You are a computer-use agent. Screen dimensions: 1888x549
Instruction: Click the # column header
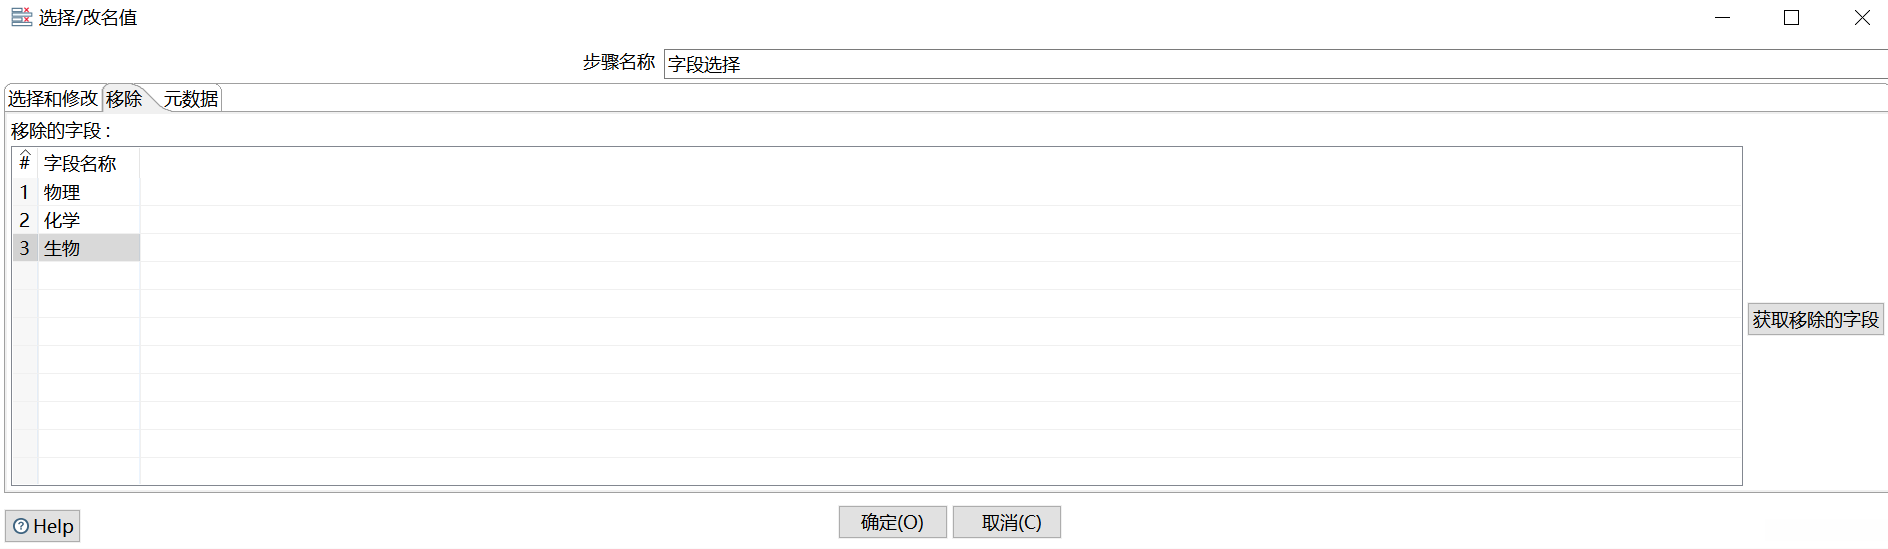(x=25, y=163)
